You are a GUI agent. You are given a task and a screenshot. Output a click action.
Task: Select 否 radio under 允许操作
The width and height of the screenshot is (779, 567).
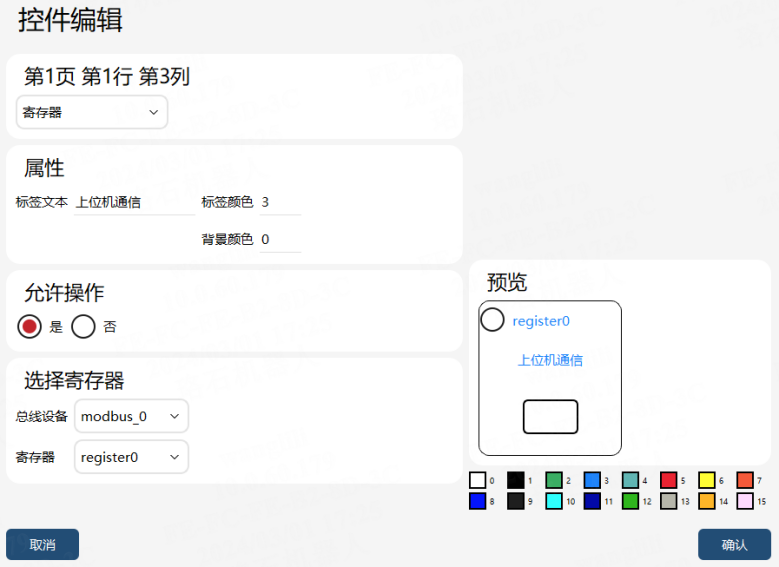tap(83, 326)
